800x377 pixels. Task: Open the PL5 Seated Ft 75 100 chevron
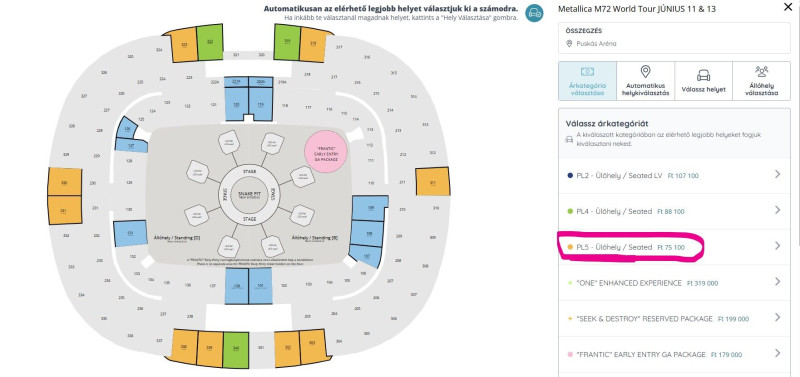tap(778, 246)
